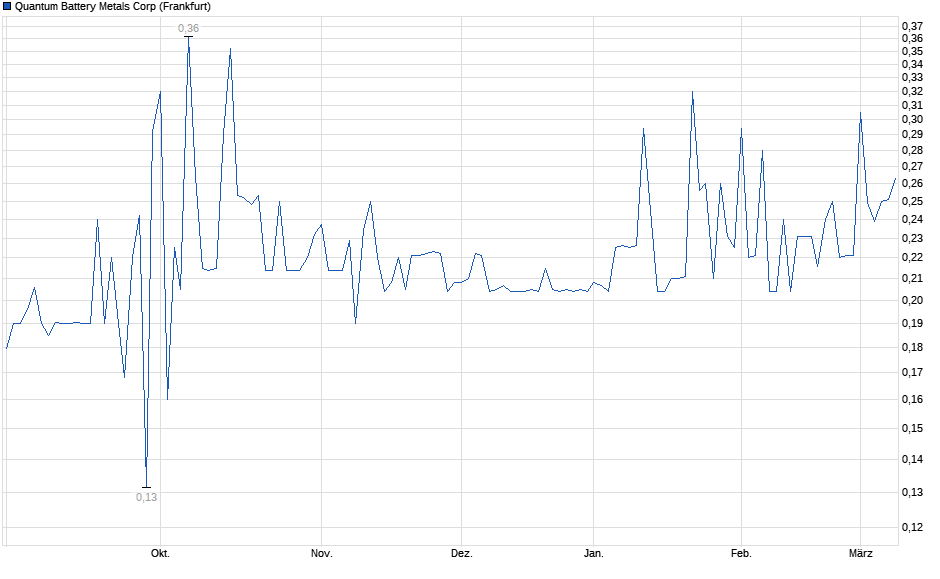The width and height of the screenshot is (940, 579).
Task: Click the 0,37 price axis label
Action: [x=911, y=25]
